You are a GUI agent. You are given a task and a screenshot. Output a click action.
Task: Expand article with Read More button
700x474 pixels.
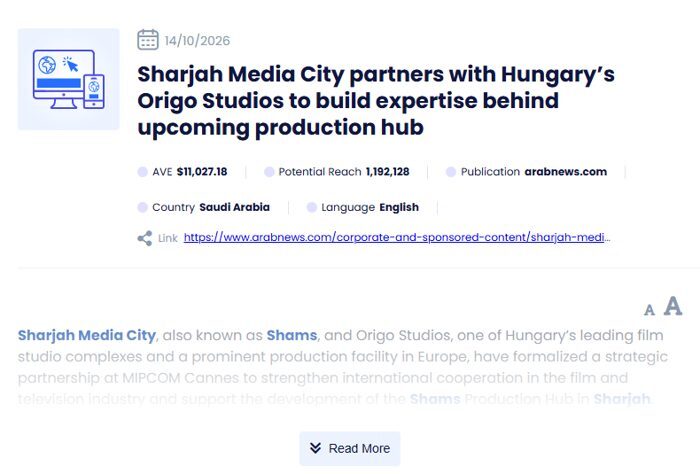(x=350, y=448)
